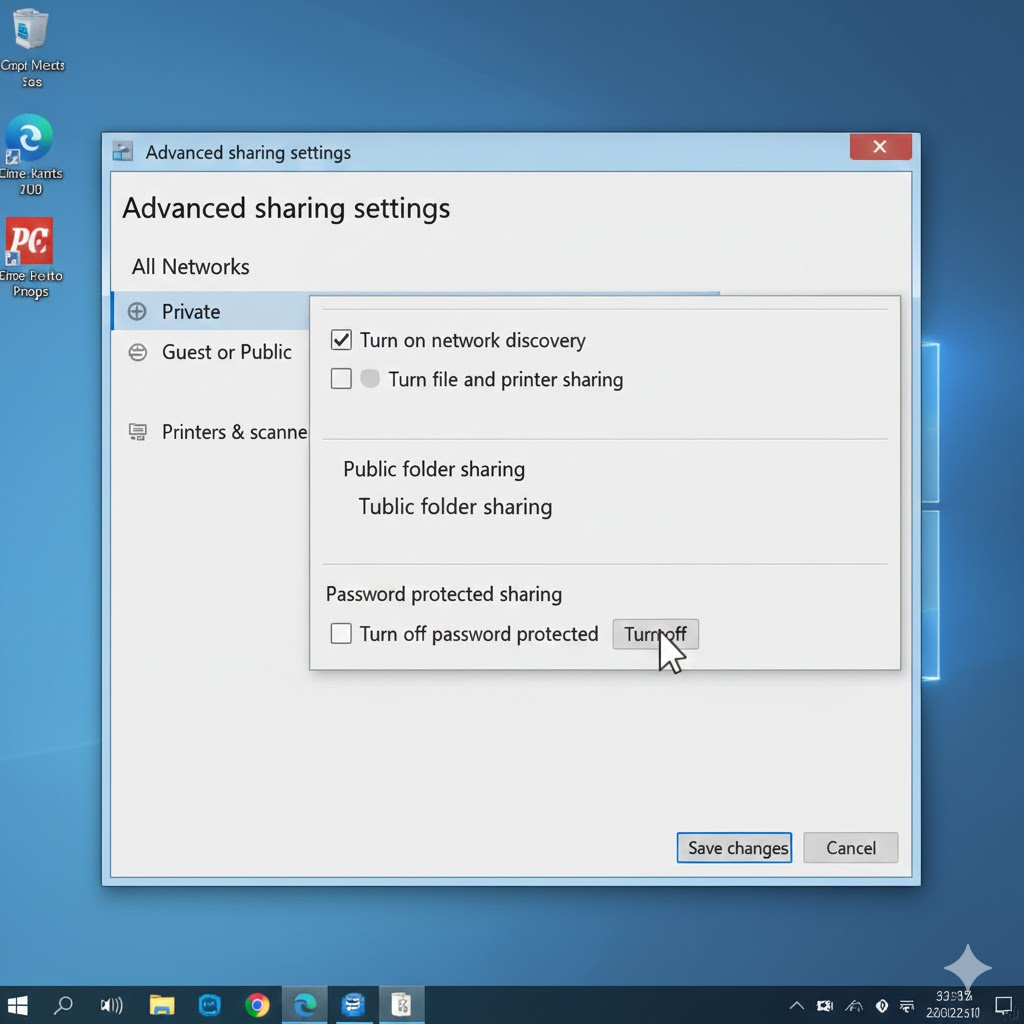
Task: Select Printers & scanners in sidebar
Action: click(233, 432)
